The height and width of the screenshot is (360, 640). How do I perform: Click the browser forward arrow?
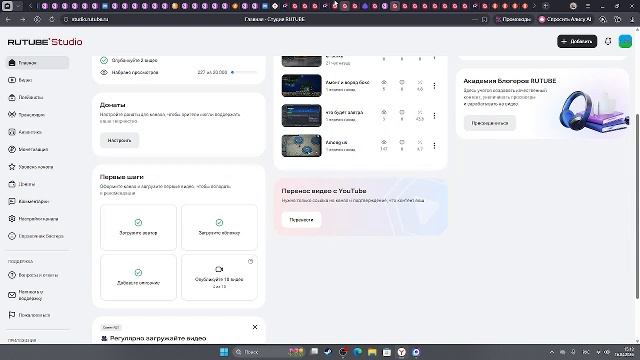click(x=22, y=19)
